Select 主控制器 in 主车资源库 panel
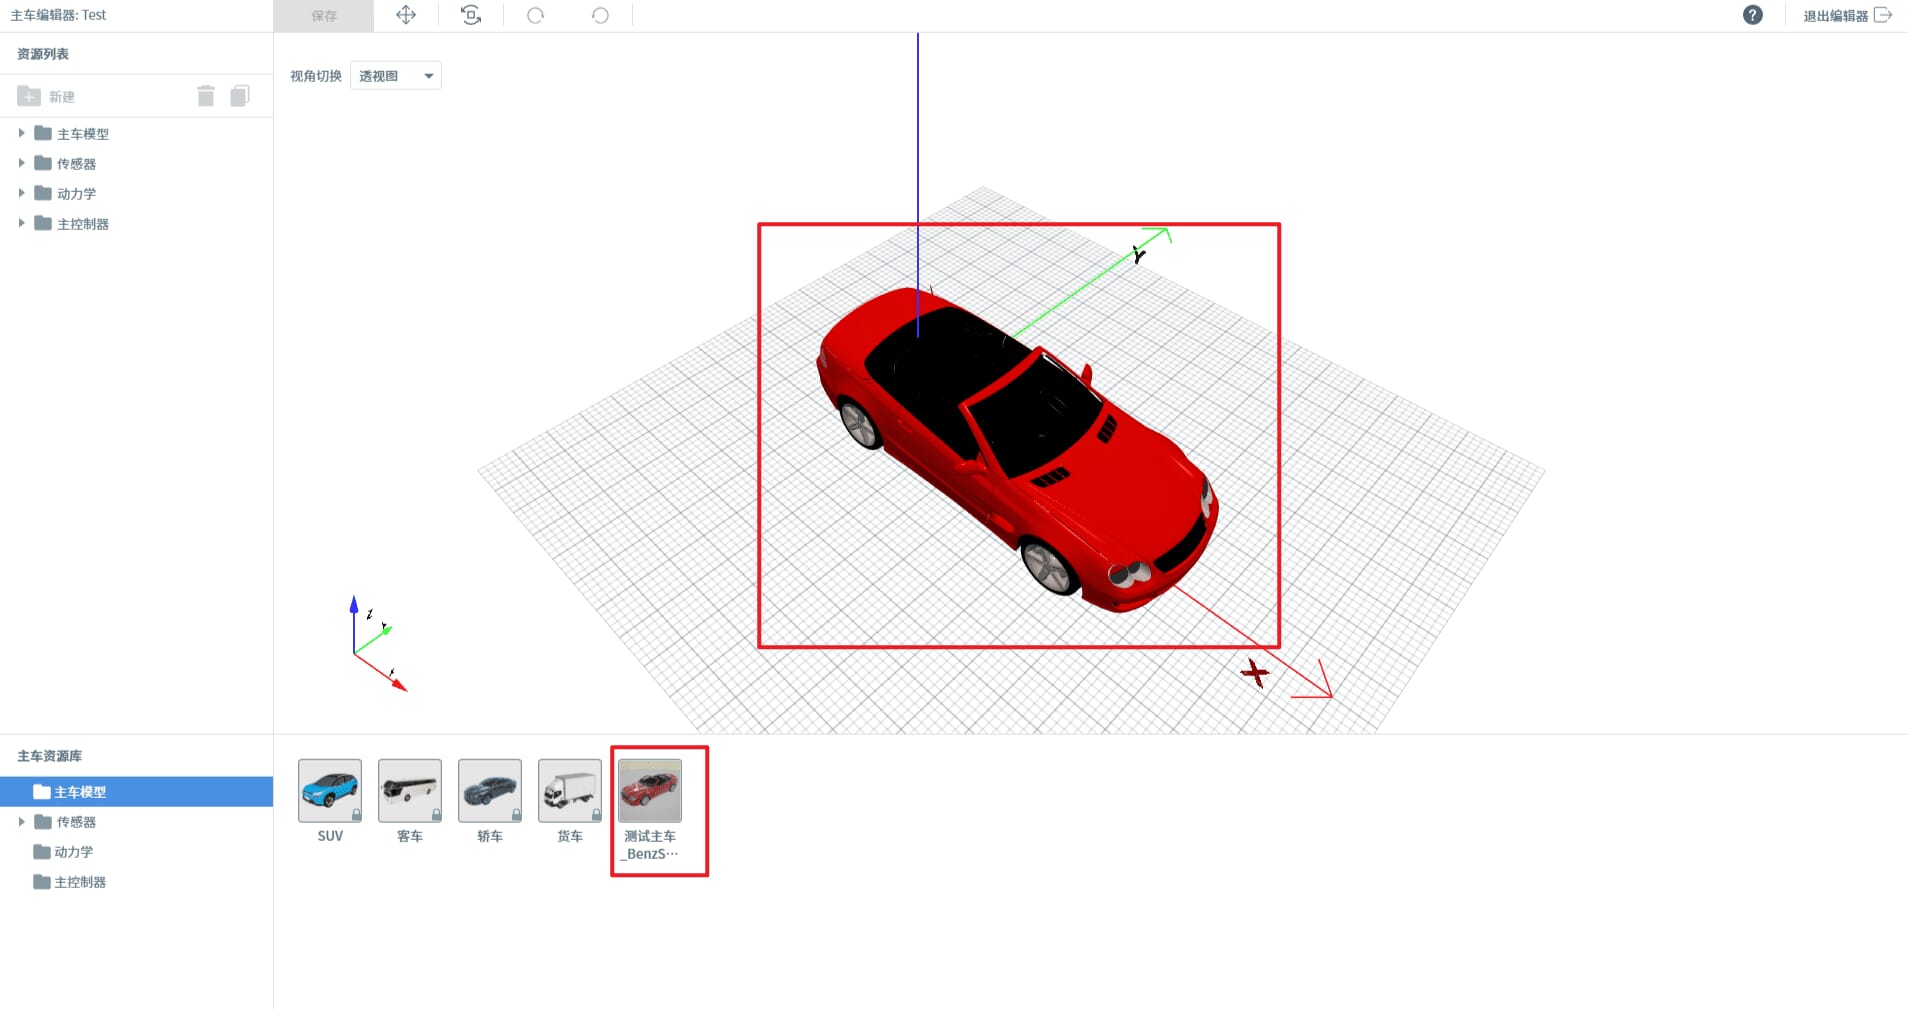Screen dimensions: 1908x1009 (x=80, y=882)
